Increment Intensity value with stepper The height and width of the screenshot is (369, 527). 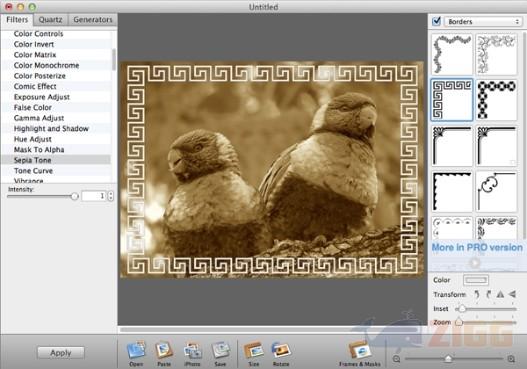(x=111, y=193)
